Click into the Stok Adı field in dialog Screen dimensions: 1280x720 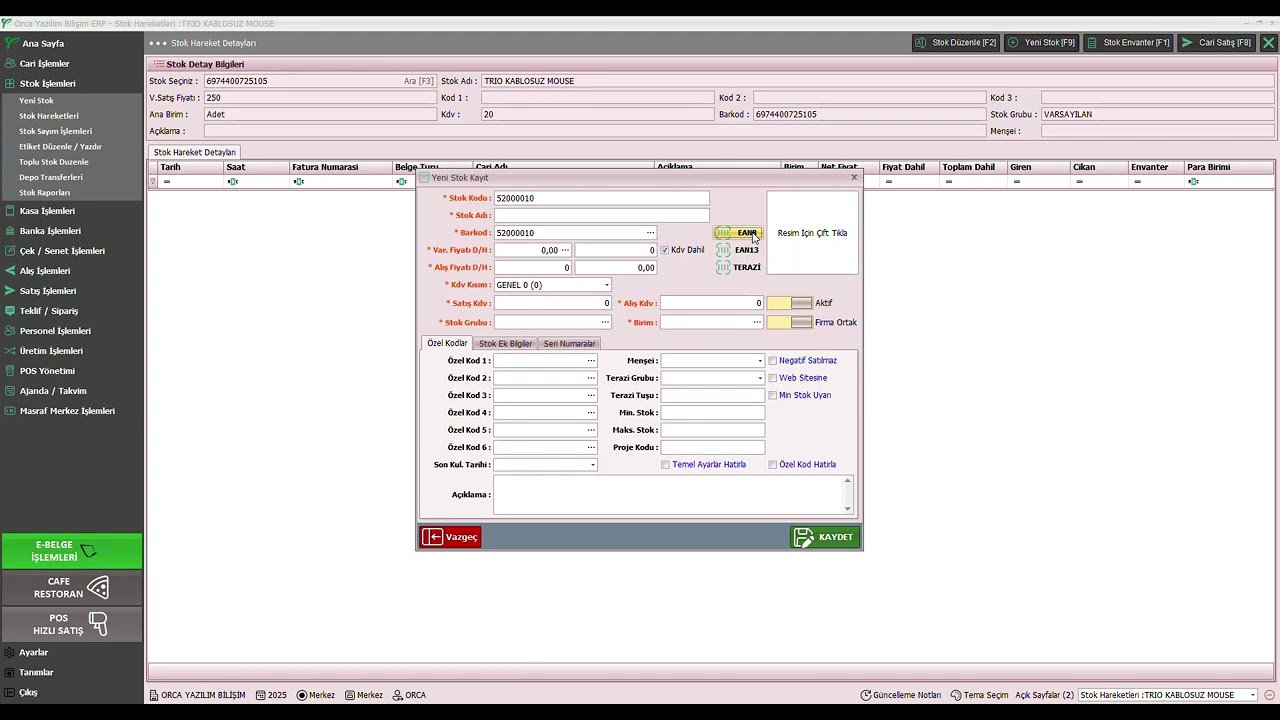click(x=601, y=215)
